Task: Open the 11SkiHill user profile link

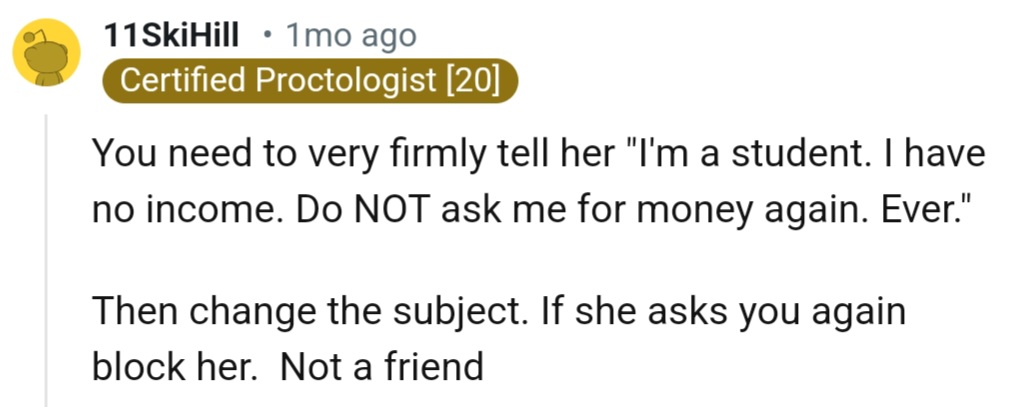Action: pyautogui.click(x=171, y=36)
